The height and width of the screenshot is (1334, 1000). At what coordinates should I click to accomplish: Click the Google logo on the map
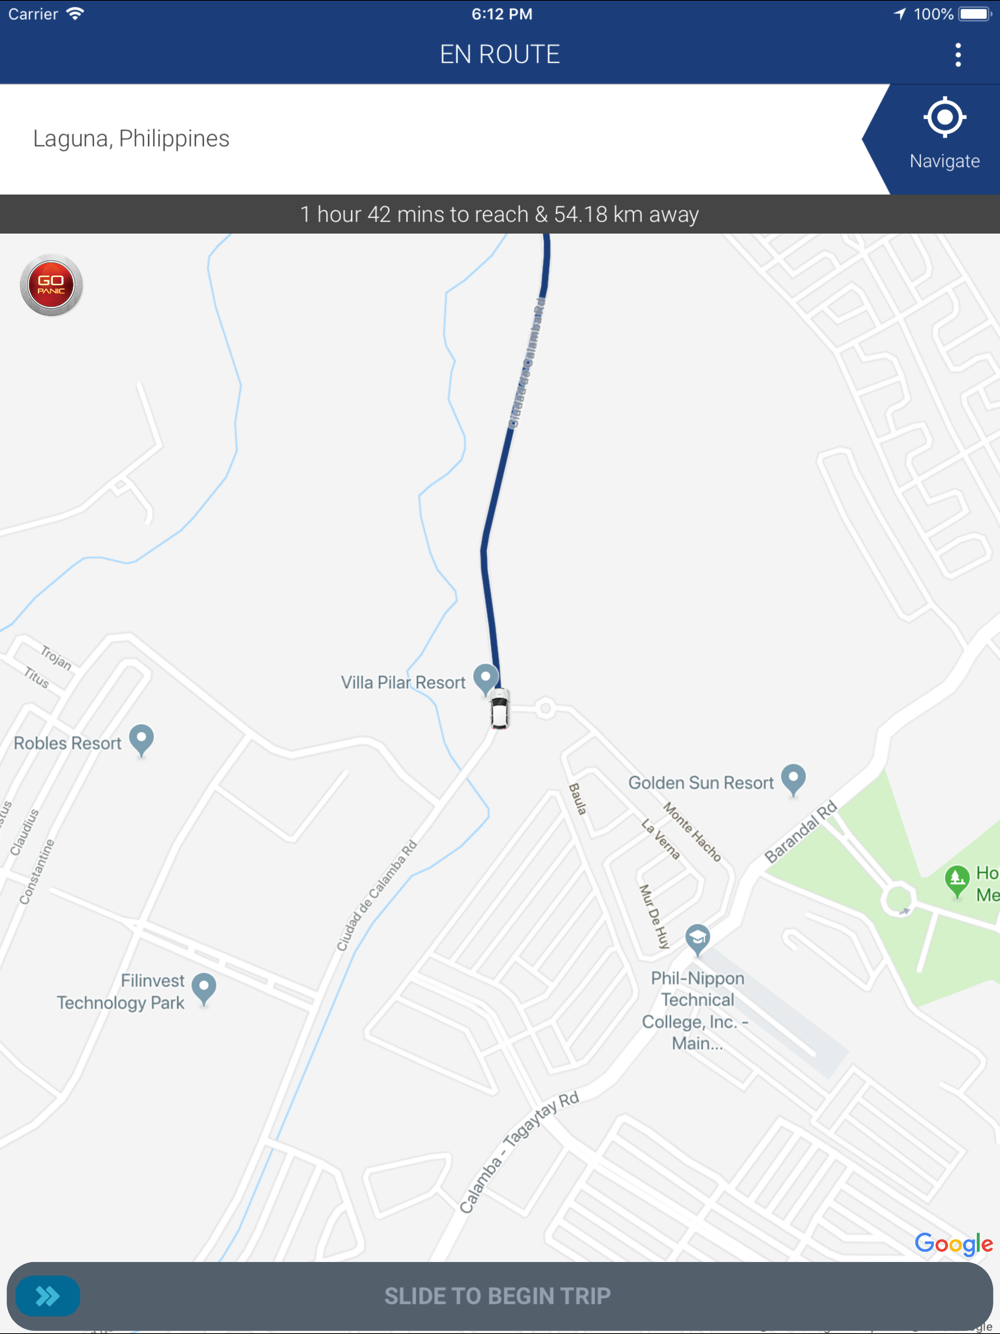point(954,1244)
